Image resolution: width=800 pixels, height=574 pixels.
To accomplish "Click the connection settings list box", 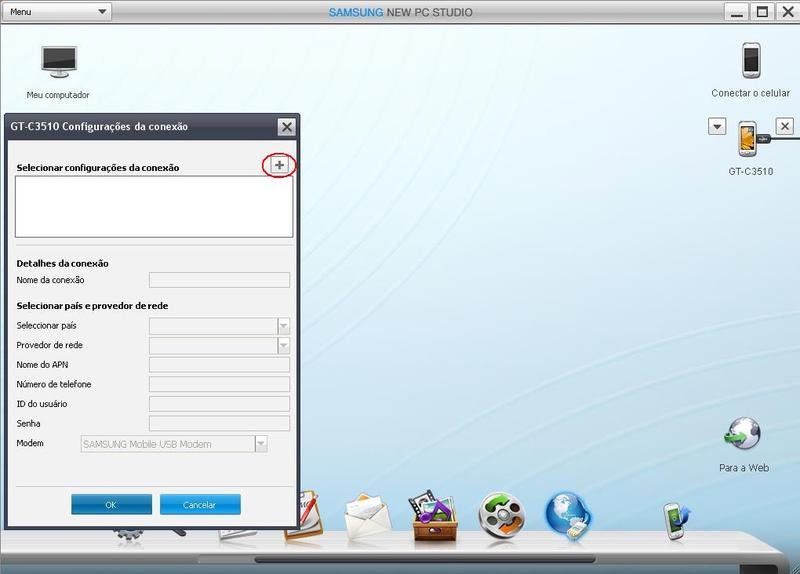I will (154, 207).
